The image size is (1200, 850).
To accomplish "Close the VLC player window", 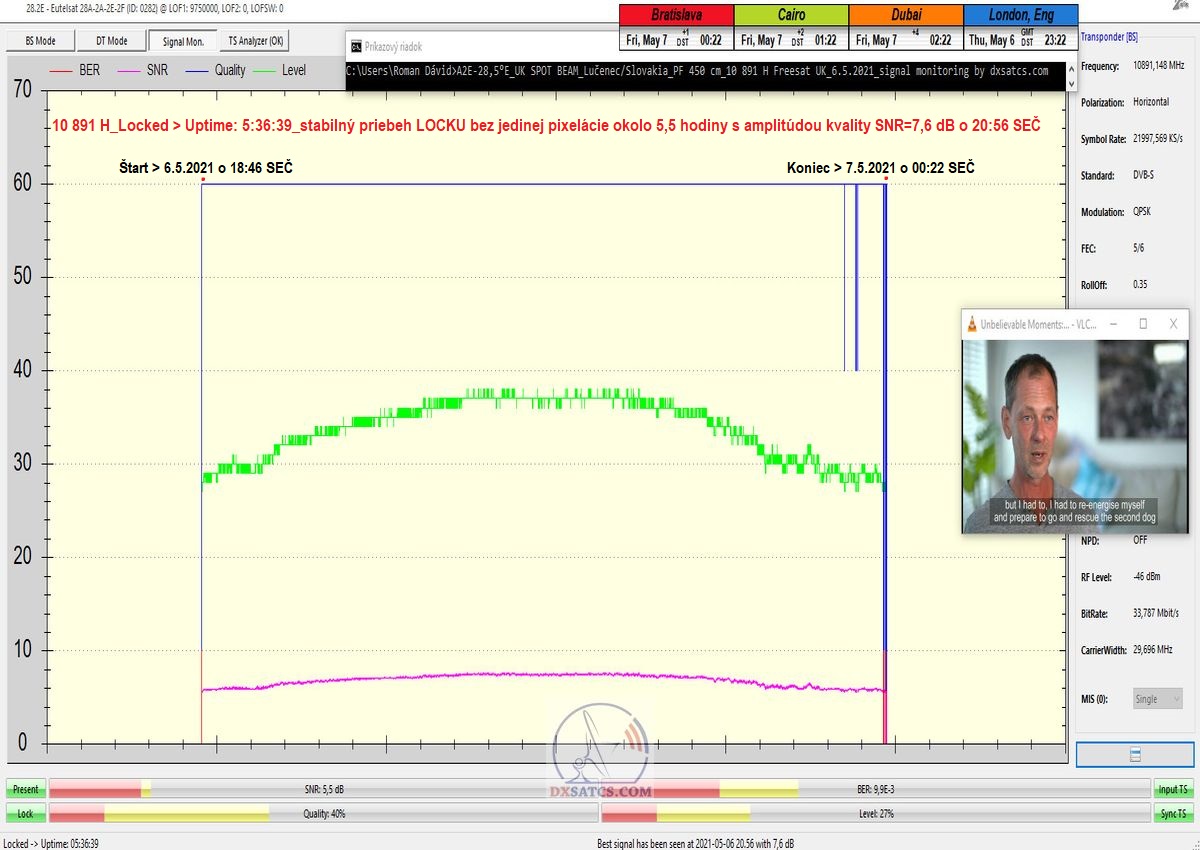I will pyautogui.click(x=1173, y=324).
